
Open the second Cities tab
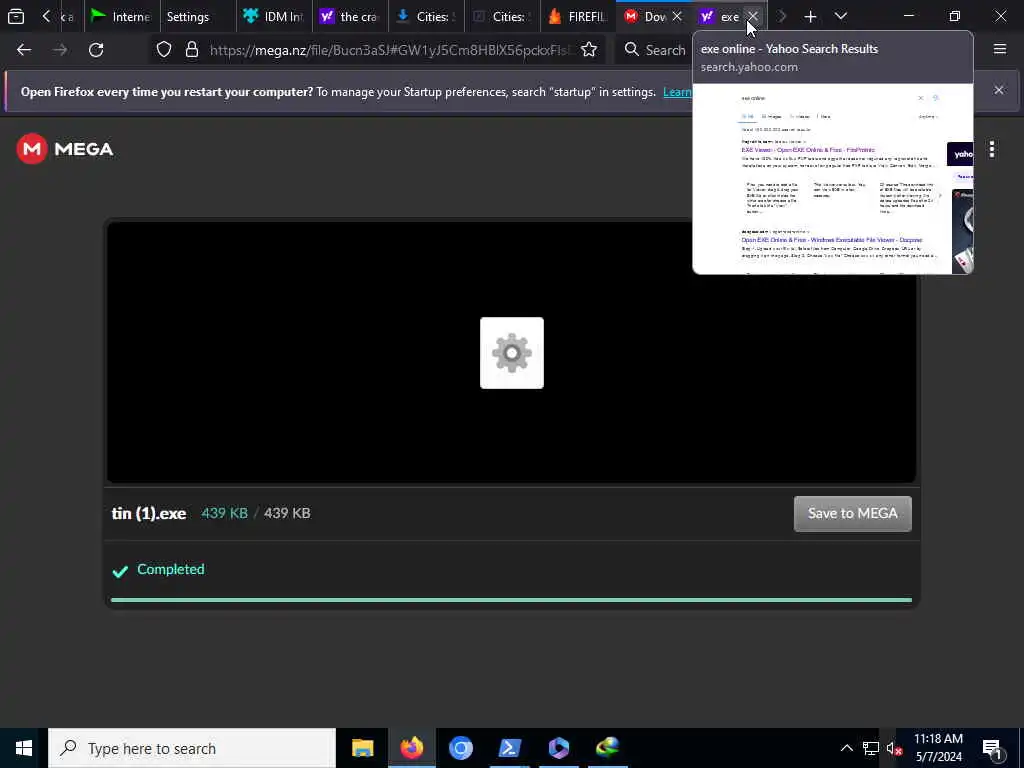click(x=502, y=16)
